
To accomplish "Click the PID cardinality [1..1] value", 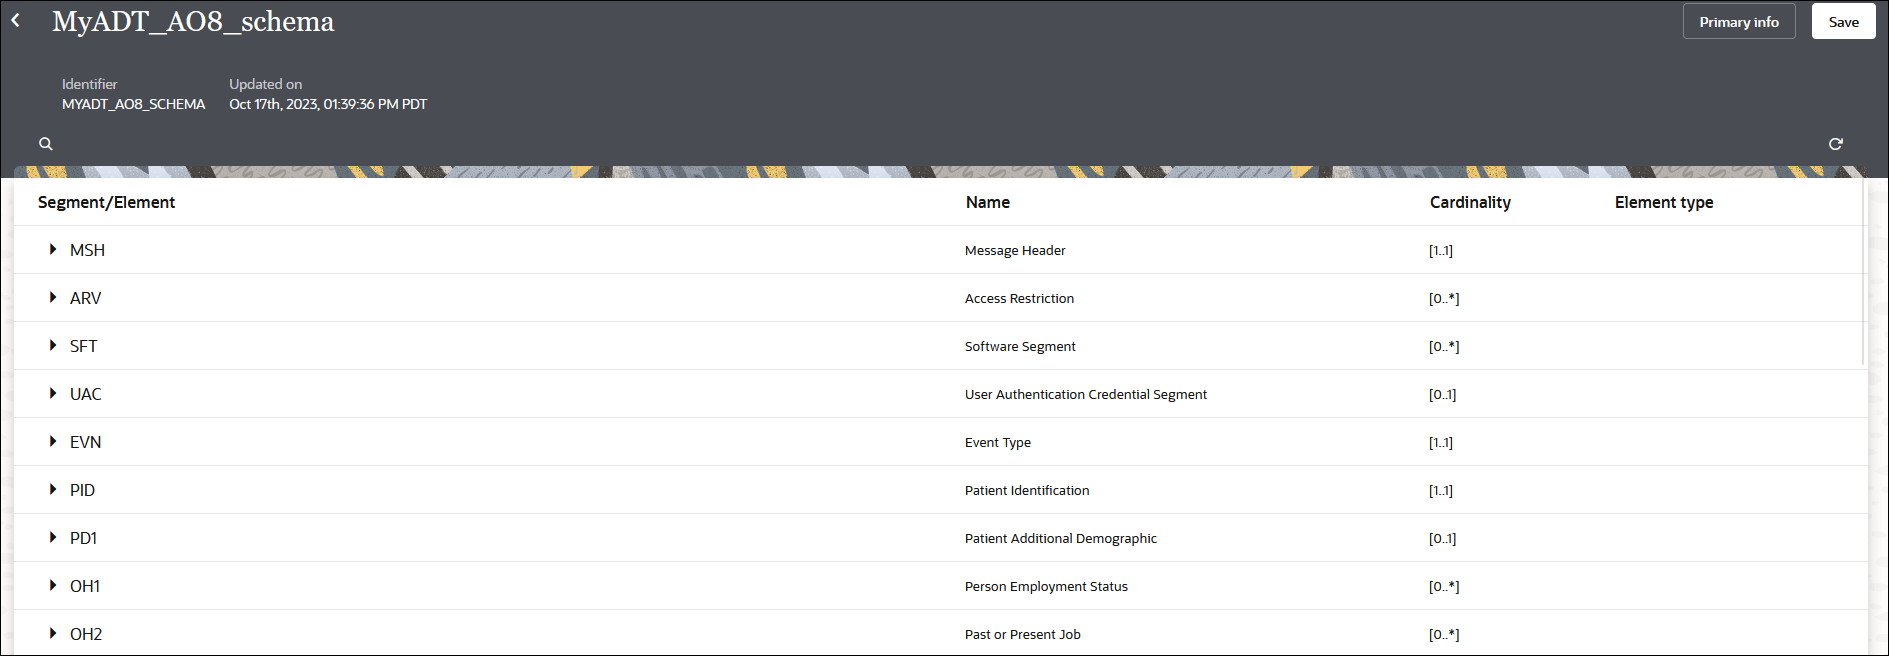I will 1441,490.
